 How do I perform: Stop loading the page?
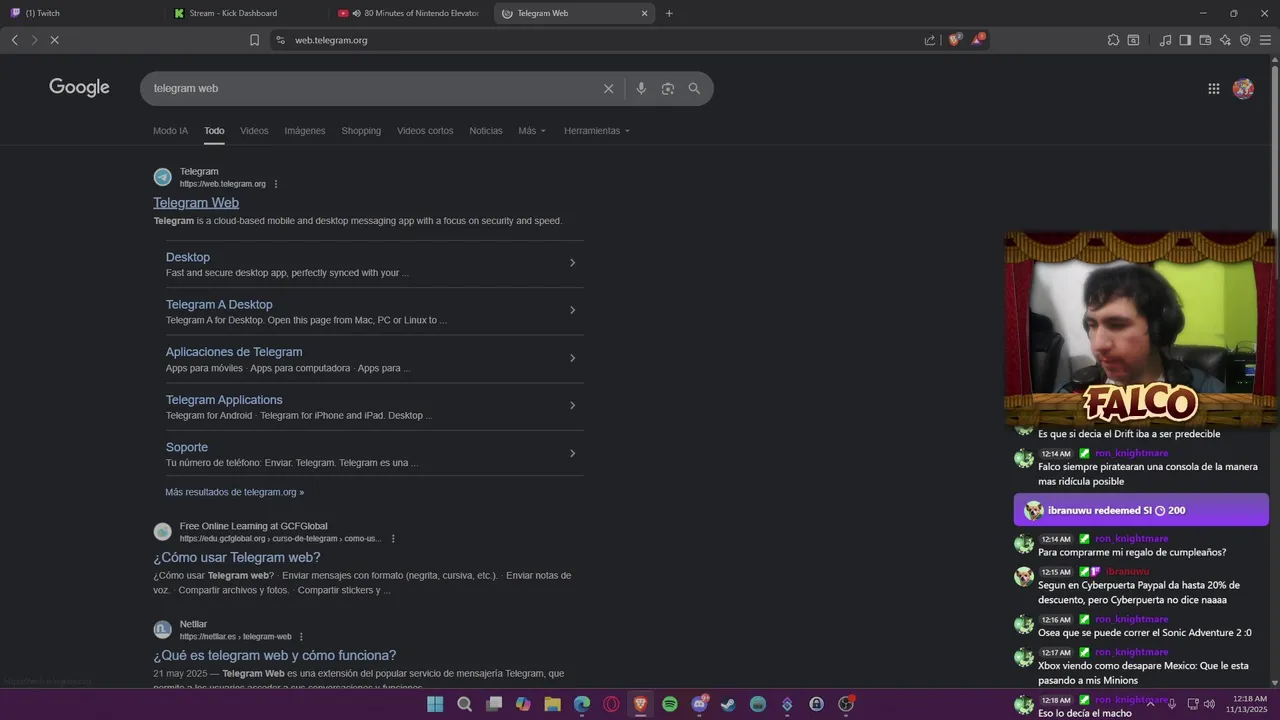[x=54, y=40]
